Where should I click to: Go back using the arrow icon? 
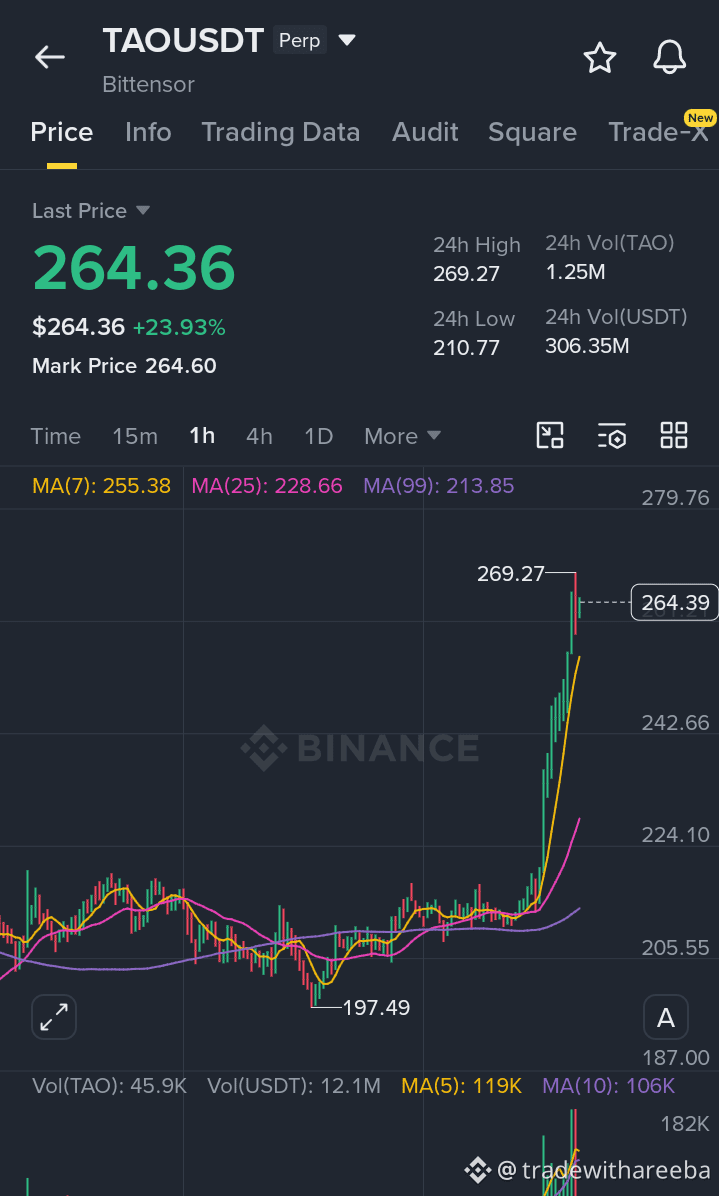[50, 57]
